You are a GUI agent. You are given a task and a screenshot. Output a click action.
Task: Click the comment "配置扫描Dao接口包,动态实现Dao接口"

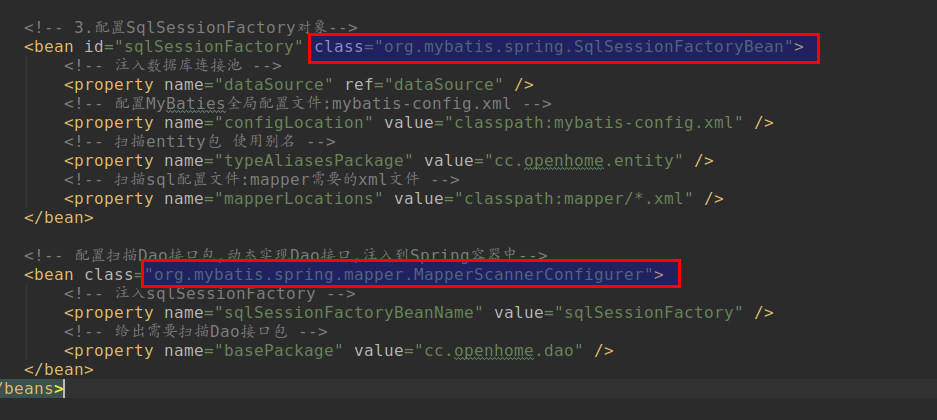point(286,256)
